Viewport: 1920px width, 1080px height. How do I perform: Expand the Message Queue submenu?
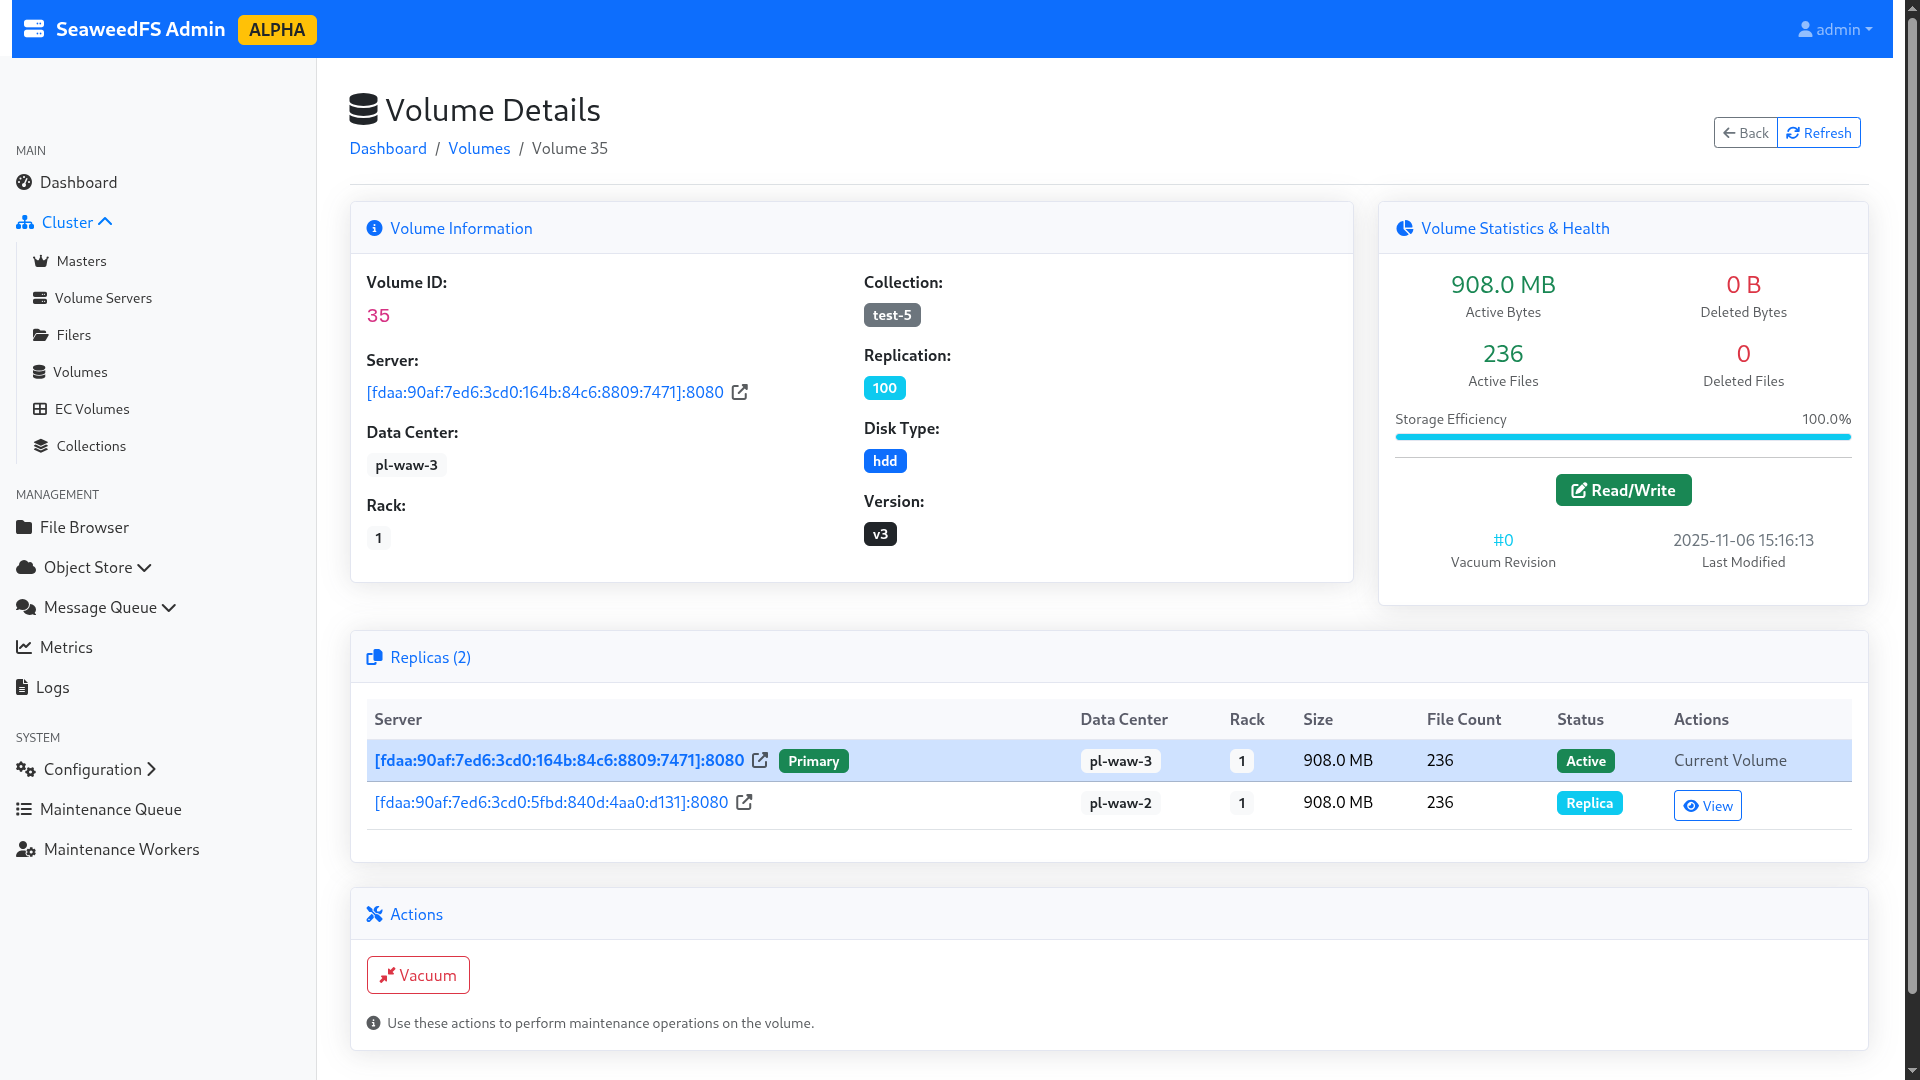(96, 607)
